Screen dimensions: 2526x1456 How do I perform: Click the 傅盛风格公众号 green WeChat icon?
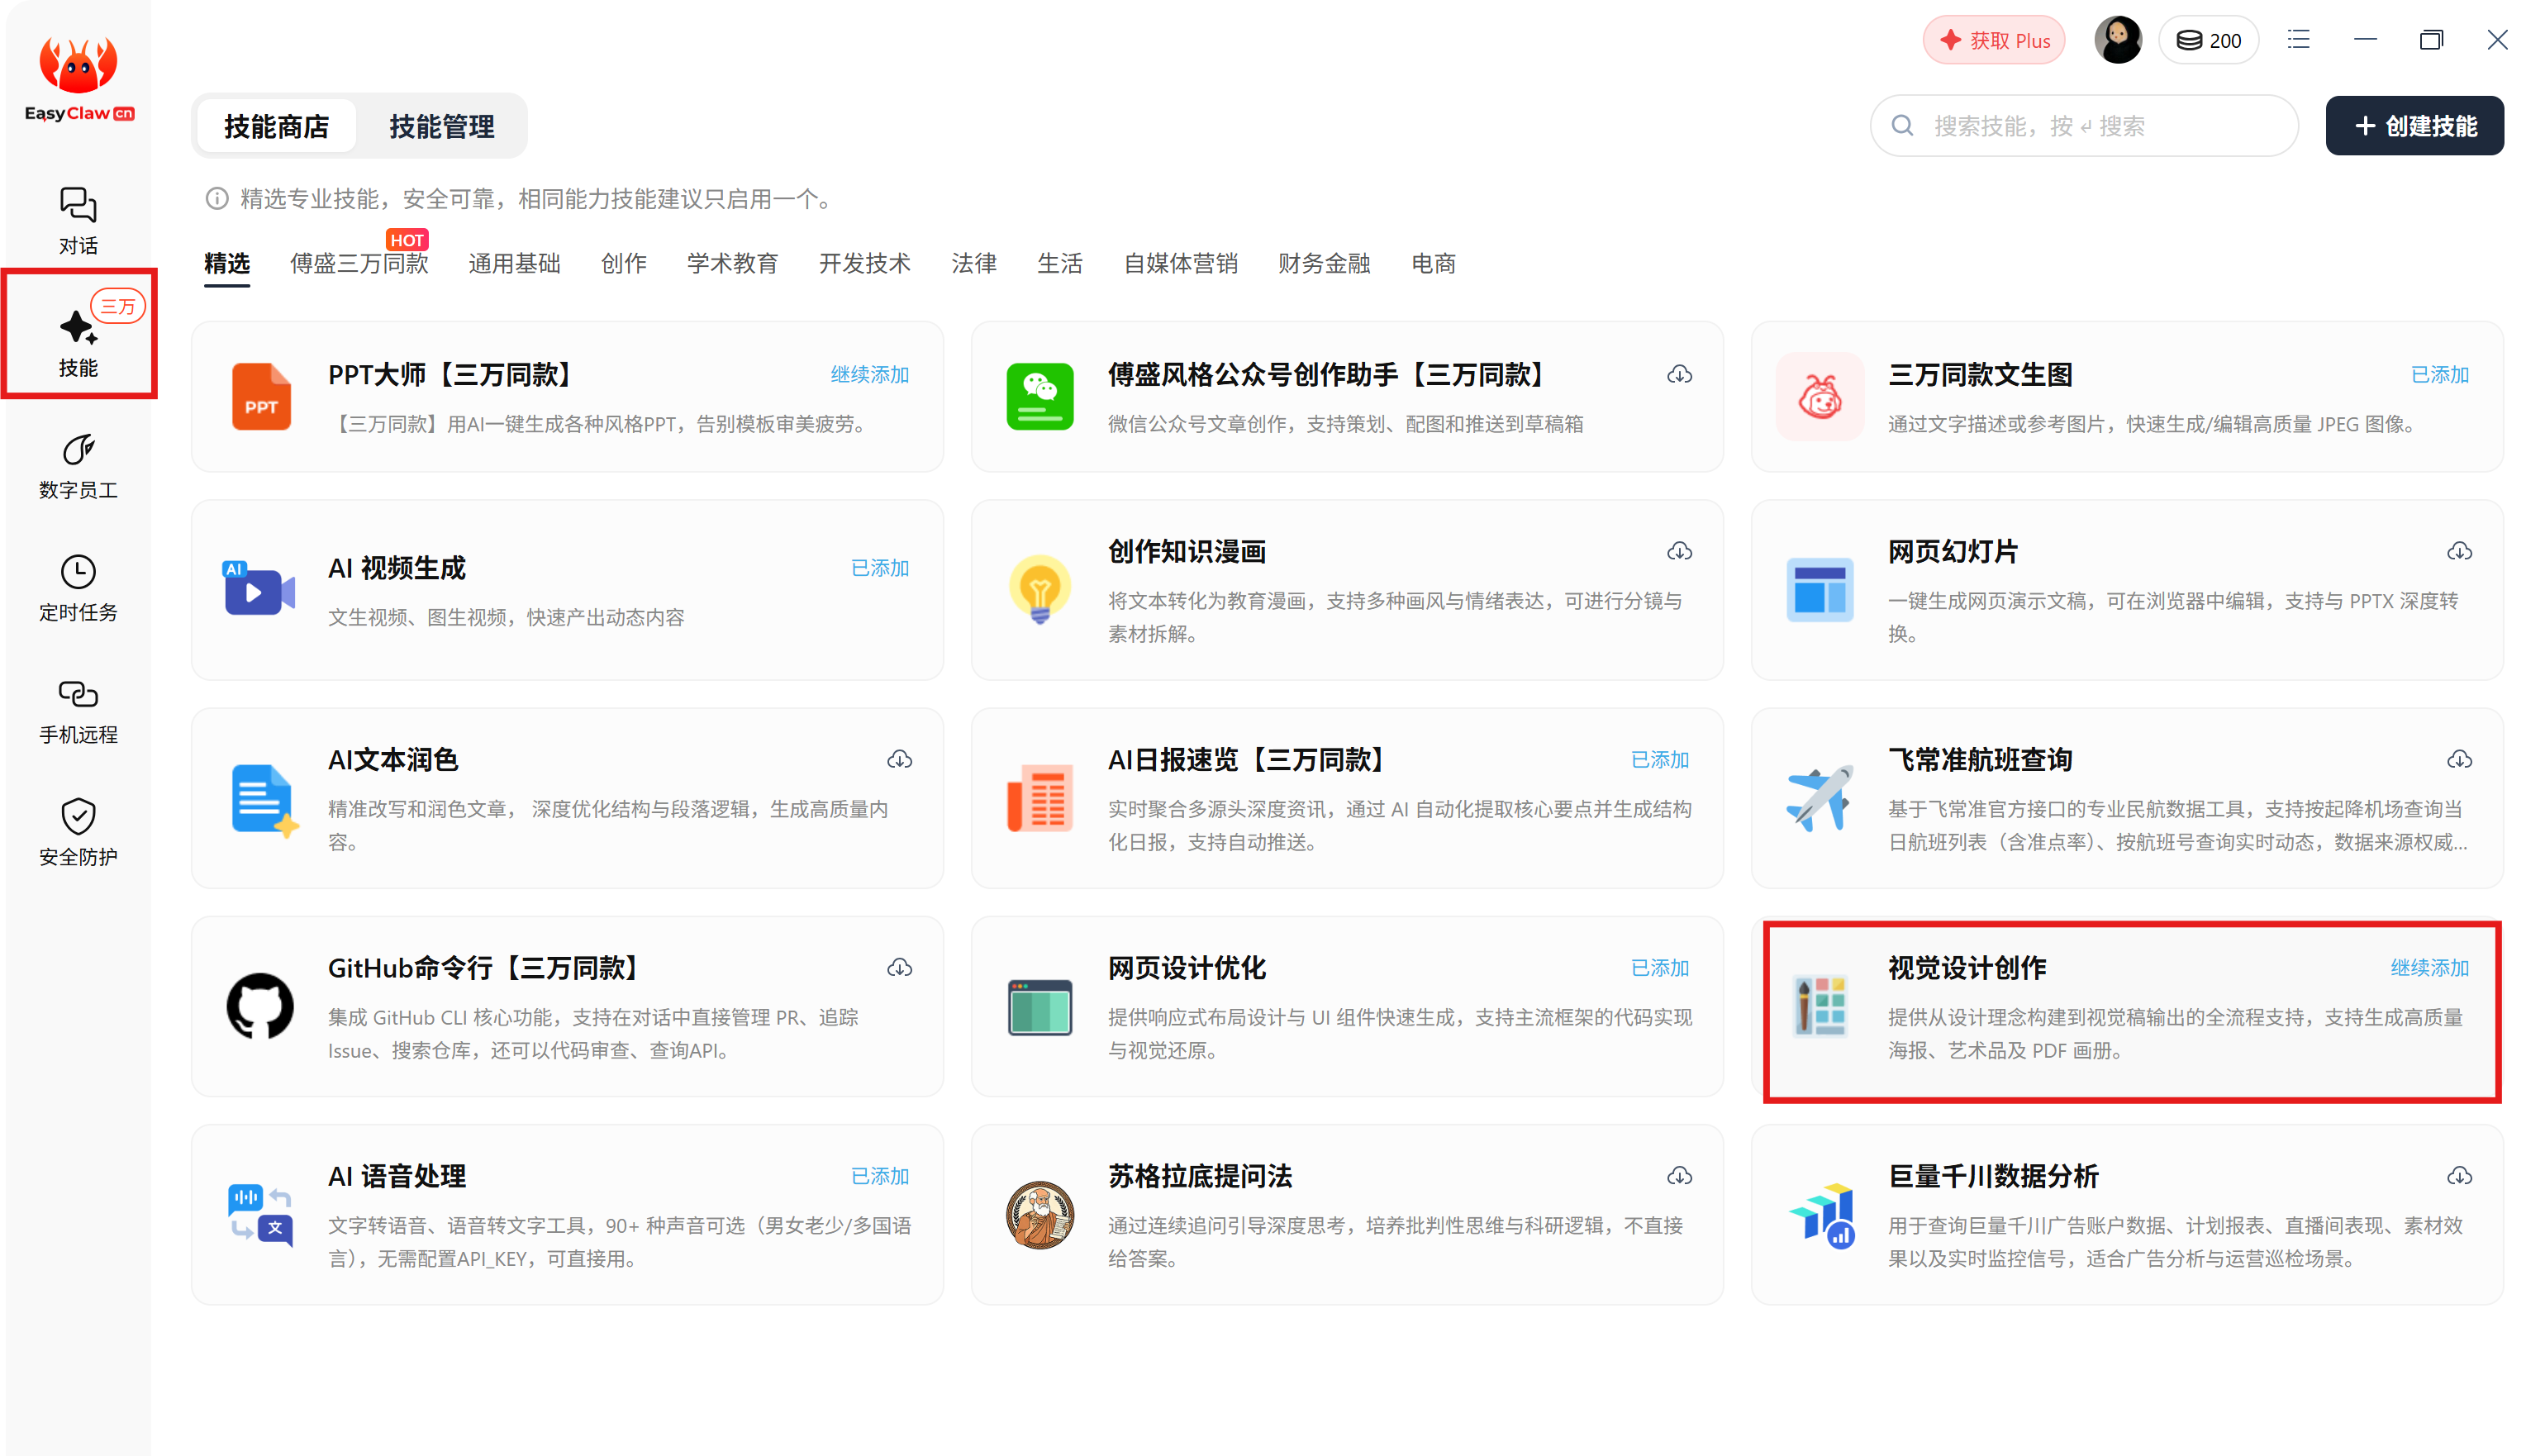coord(1040,397)
